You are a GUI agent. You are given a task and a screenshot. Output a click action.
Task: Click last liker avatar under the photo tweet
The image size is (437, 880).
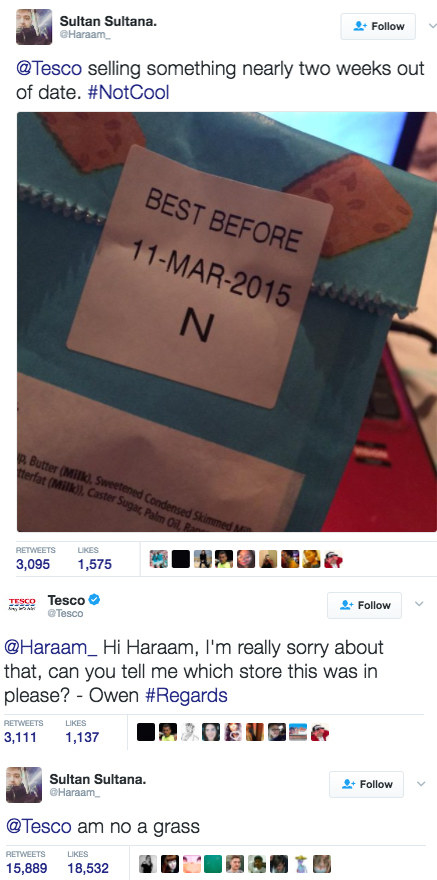click(x=334, y=559)
